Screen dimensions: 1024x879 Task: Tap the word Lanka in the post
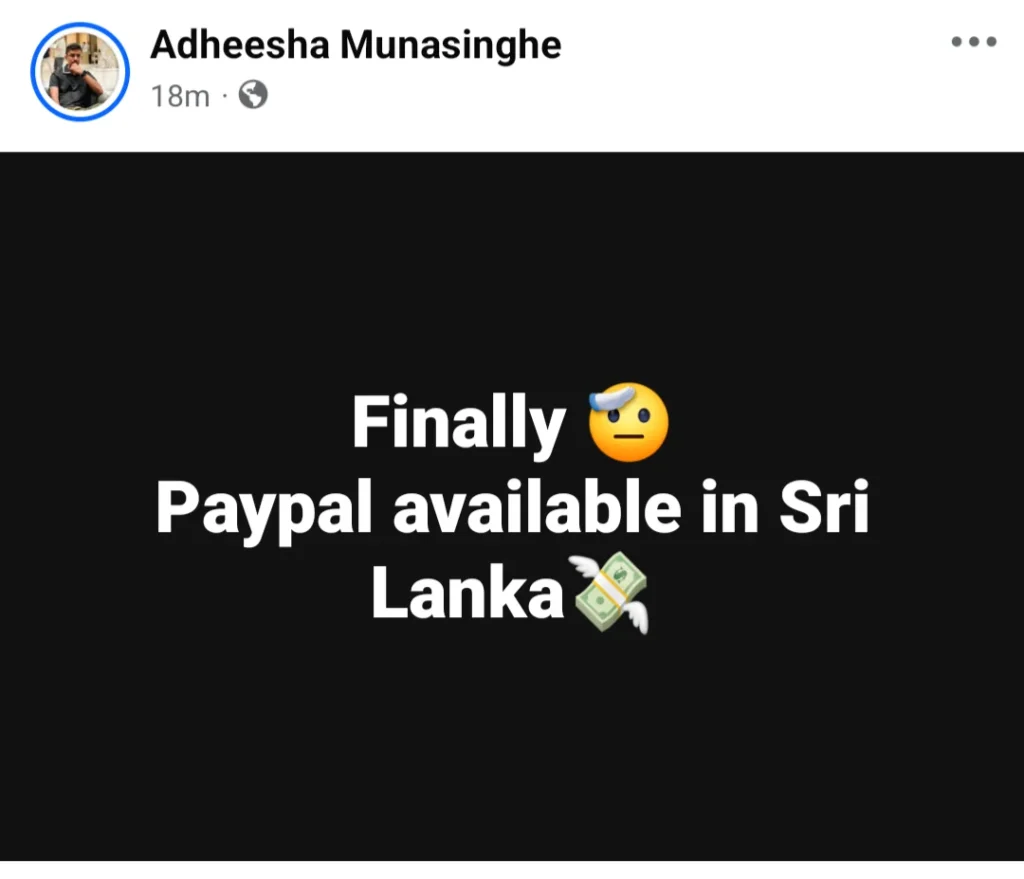[x=468, y=593]
